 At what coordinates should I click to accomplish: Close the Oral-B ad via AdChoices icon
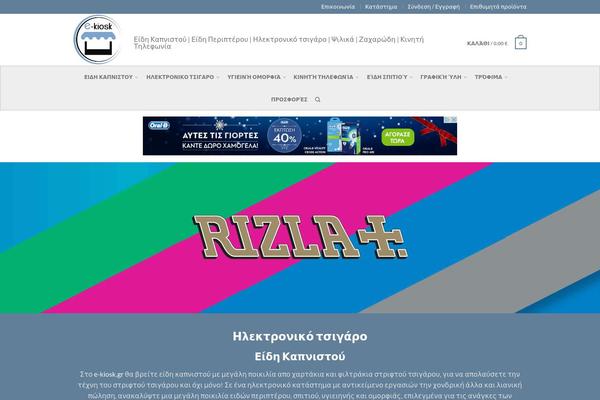click(453, 119)
